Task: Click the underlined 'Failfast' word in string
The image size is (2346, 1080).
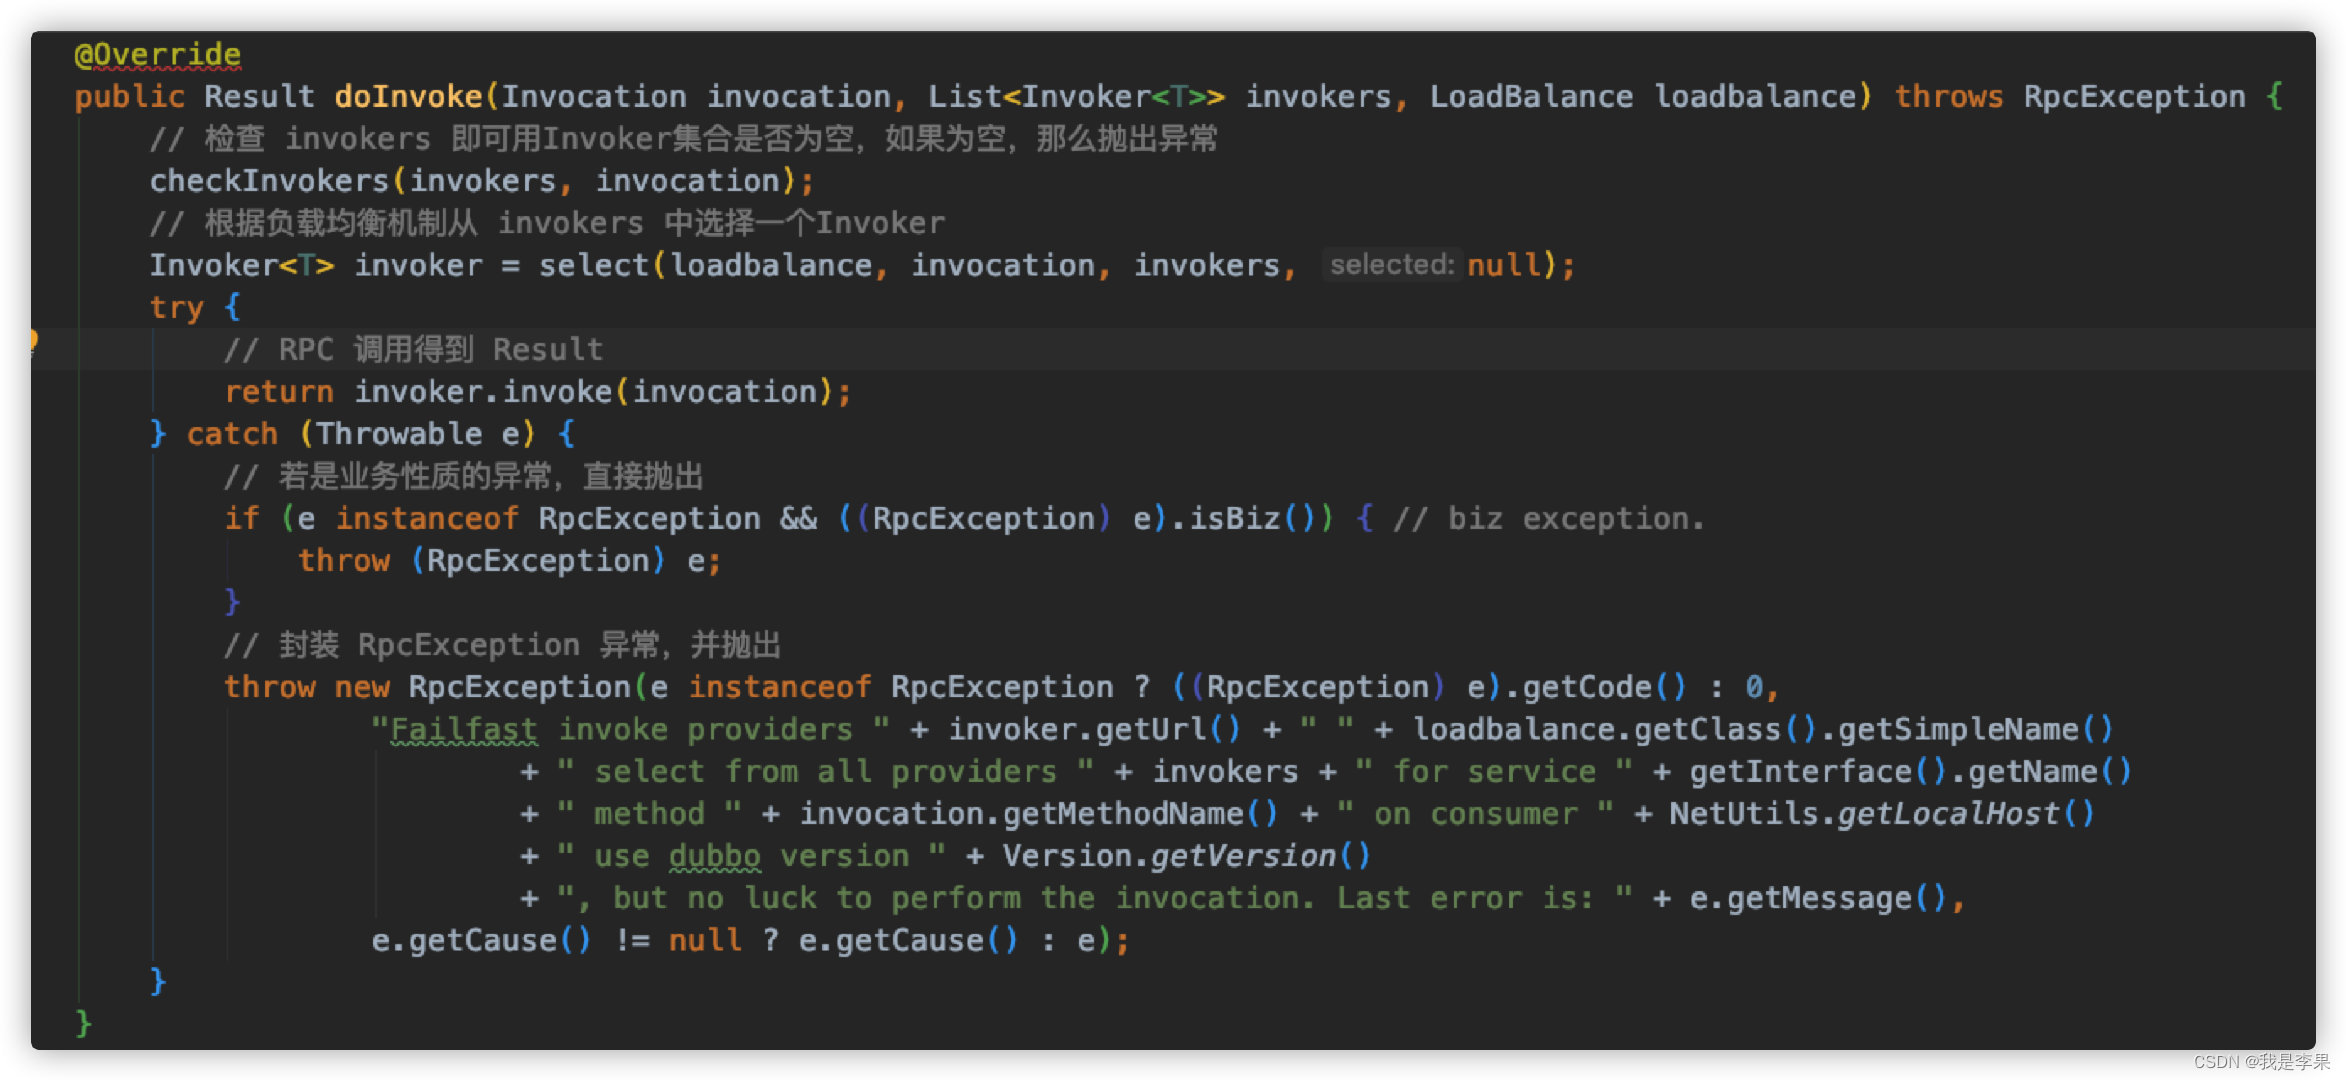Action: 463,730
